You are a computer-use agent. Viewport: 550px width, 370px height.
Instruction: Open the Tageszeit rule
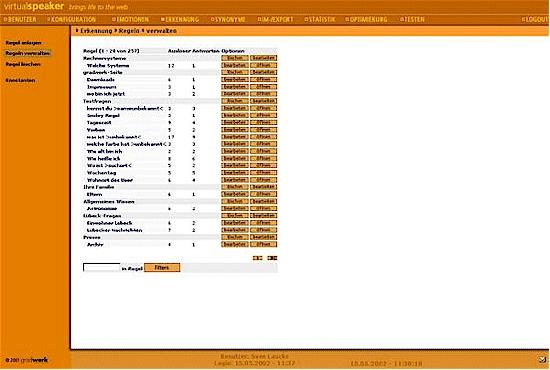(x=263, y=122)
